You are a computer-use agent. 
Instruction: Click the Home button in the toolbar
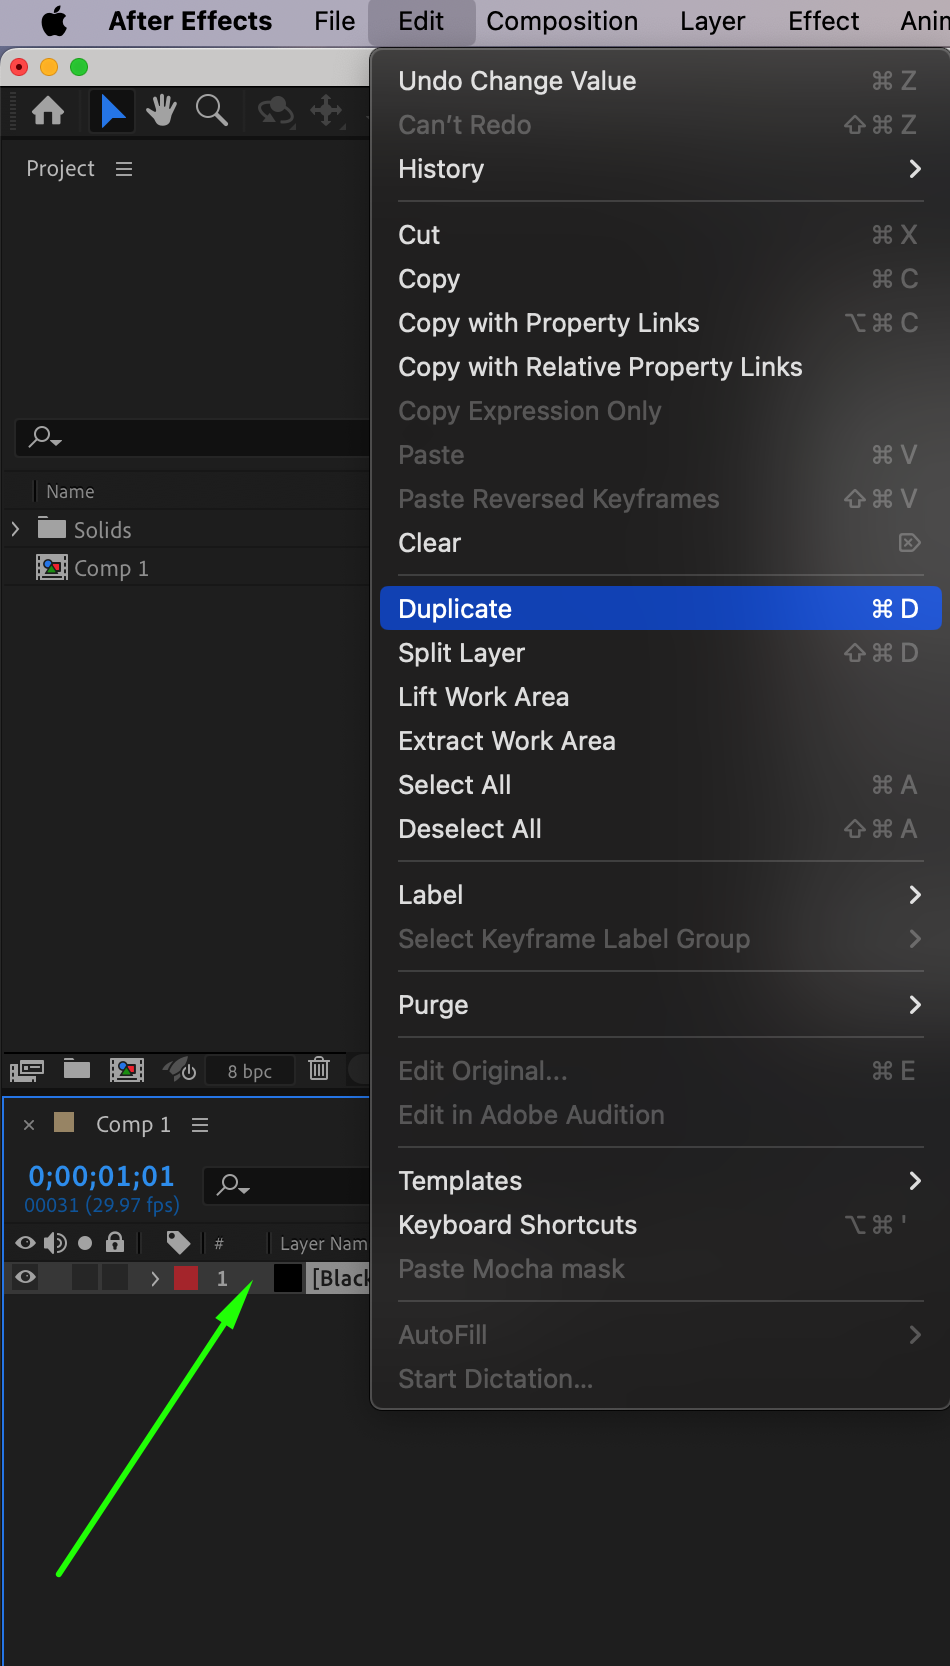tap(48, 111)
